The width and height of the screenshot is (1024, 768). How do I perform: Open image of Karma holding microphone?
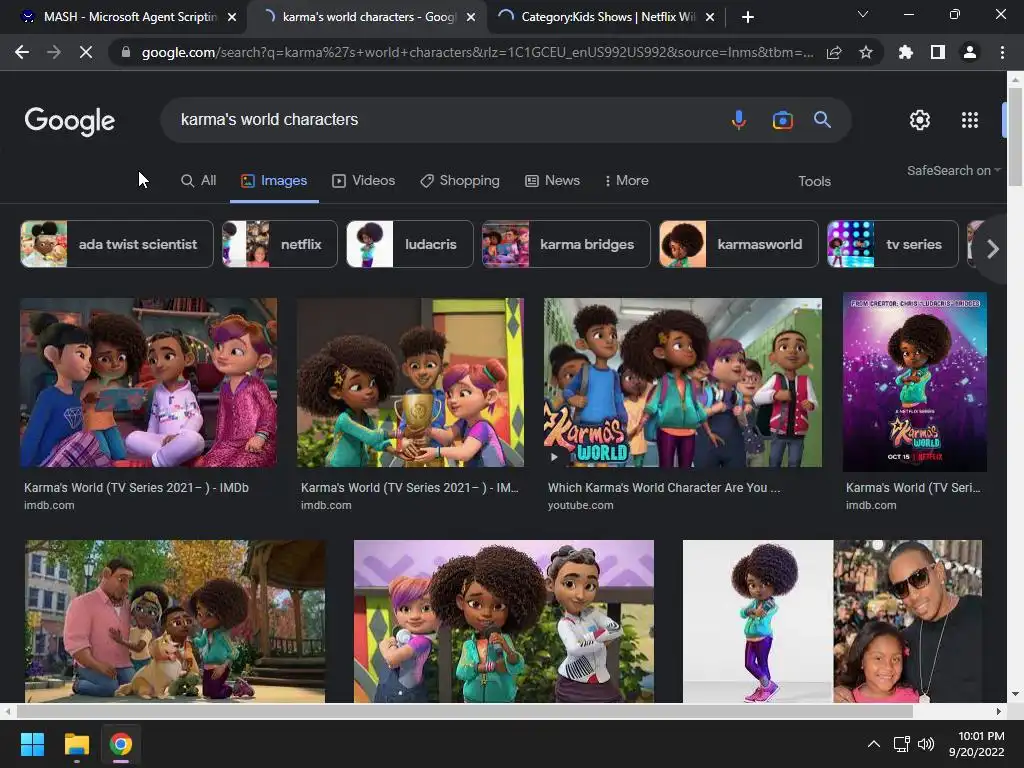click(504, 621)
